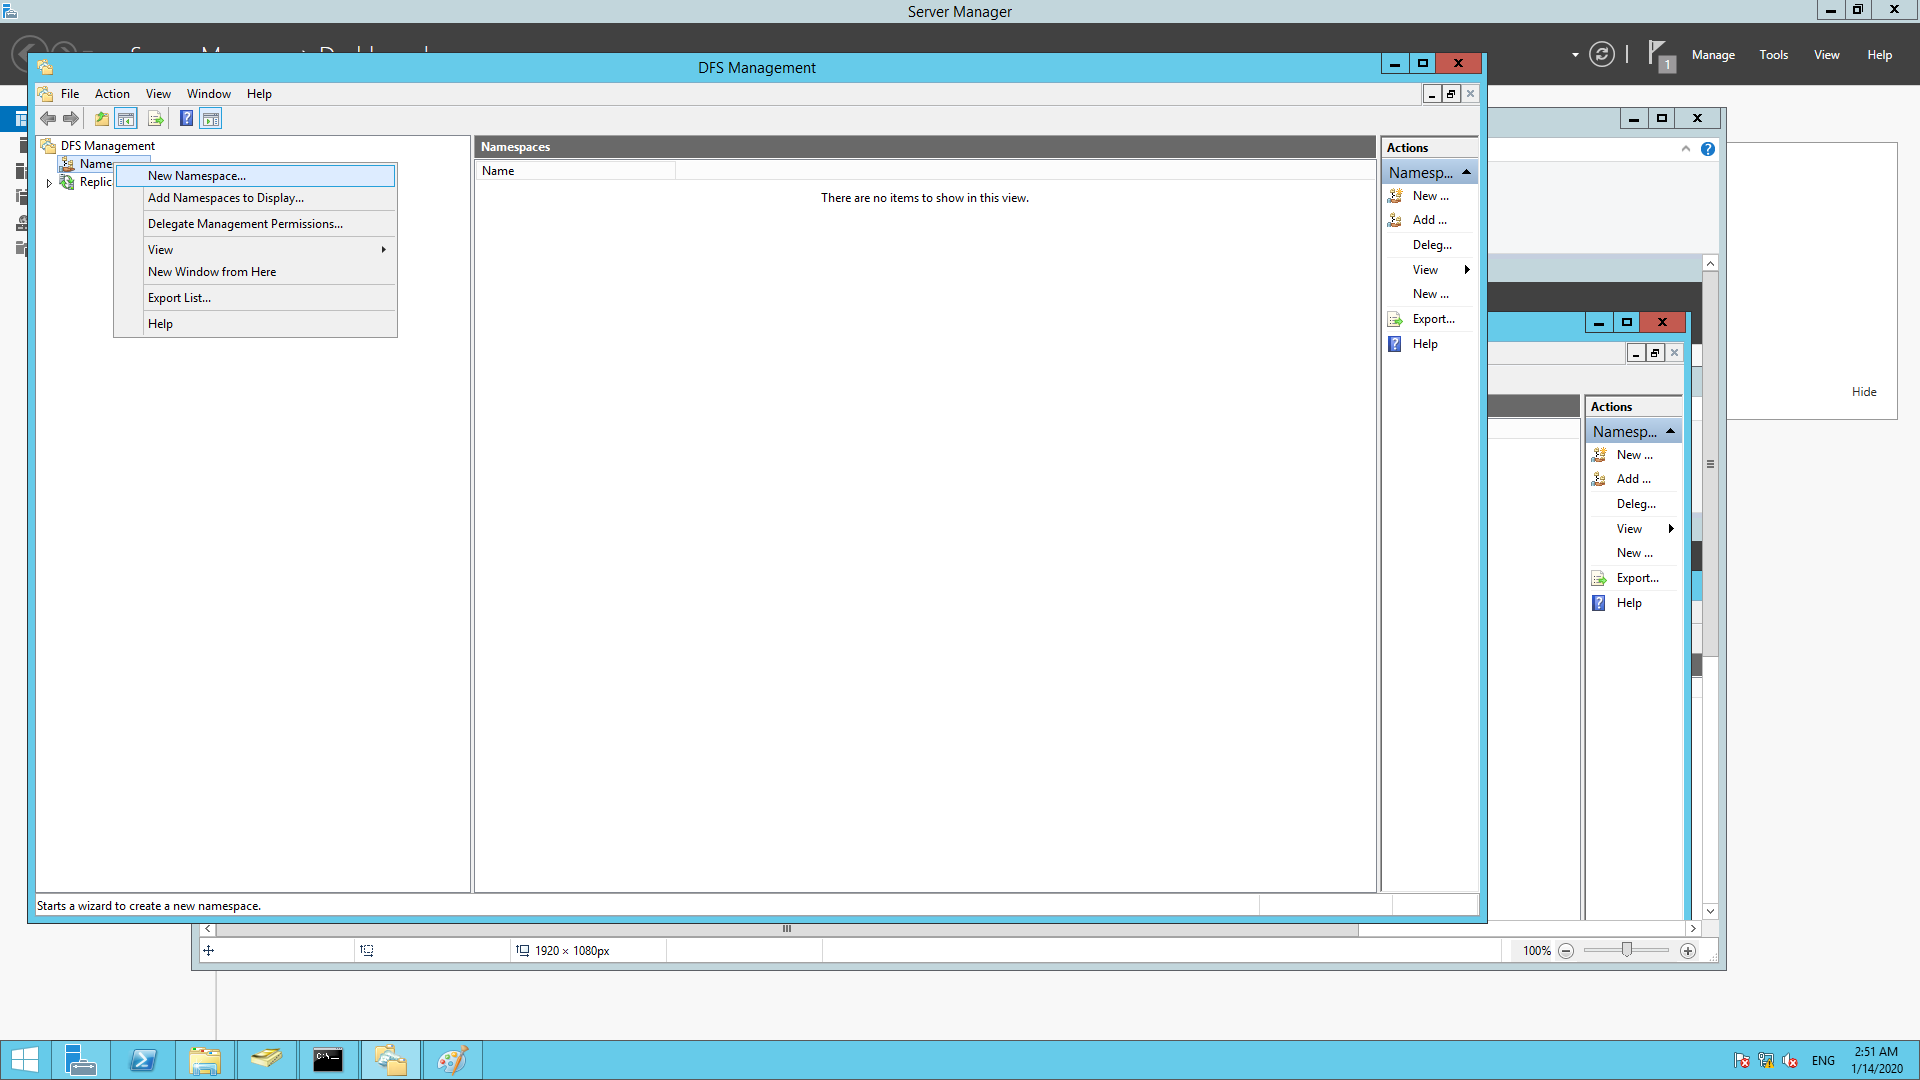Open PowerShell from the taskbar
The image size is (1920, 1080).
(x=143, y=1059)
